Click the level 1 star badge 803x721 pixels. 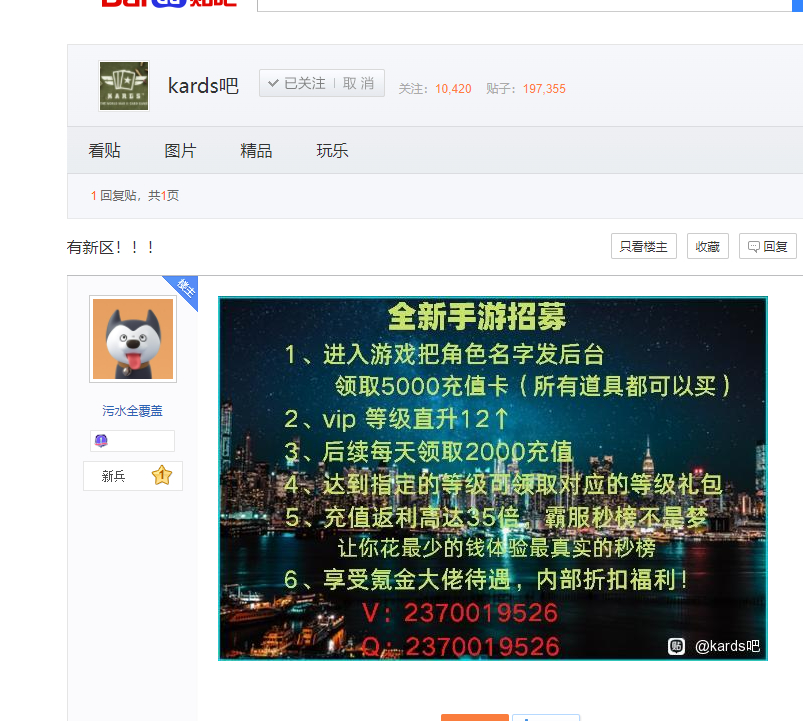[162, 476]
